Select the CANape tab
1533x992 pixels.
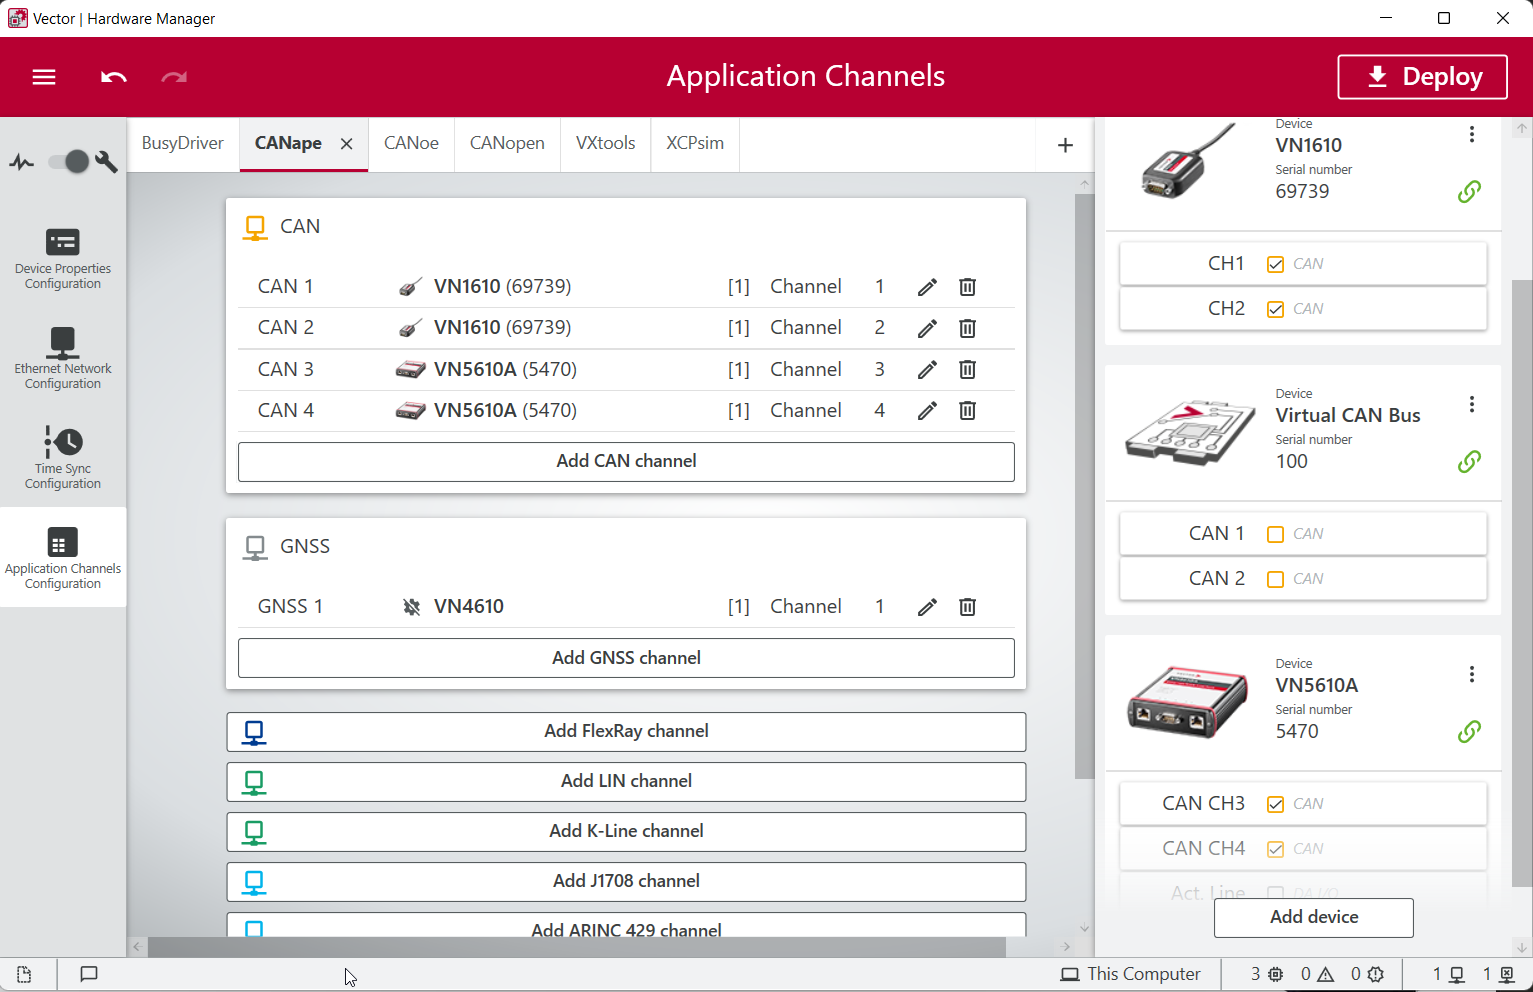[x=288, y=143]
